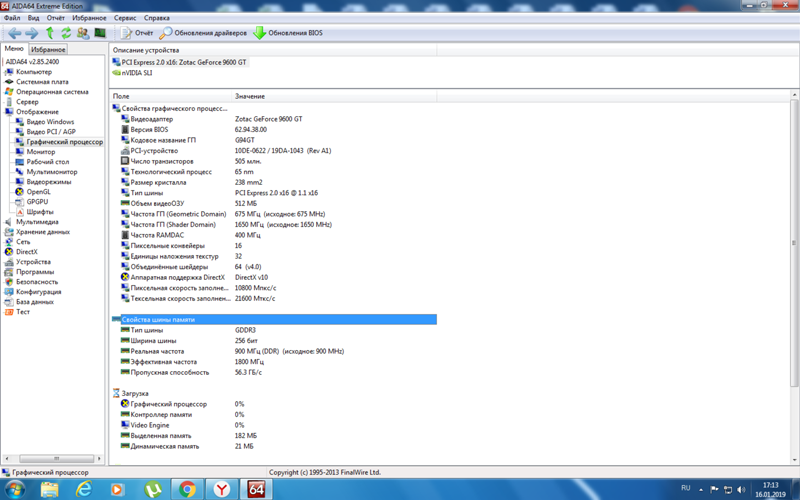
Task: Select Графический процессор in the tree
Action: (x=64, y=142)
